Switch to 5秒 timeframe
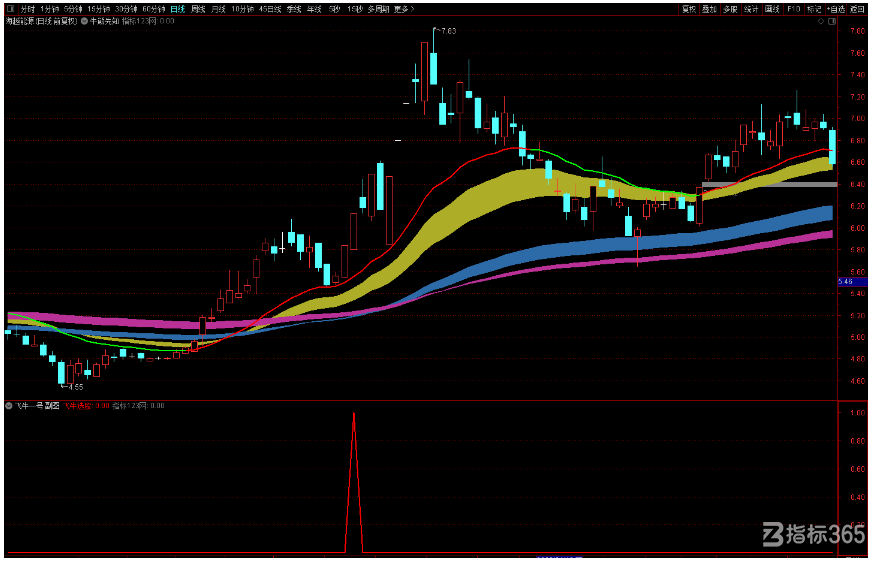The width and height of the screenshot is (874, 562). point(334,9)
